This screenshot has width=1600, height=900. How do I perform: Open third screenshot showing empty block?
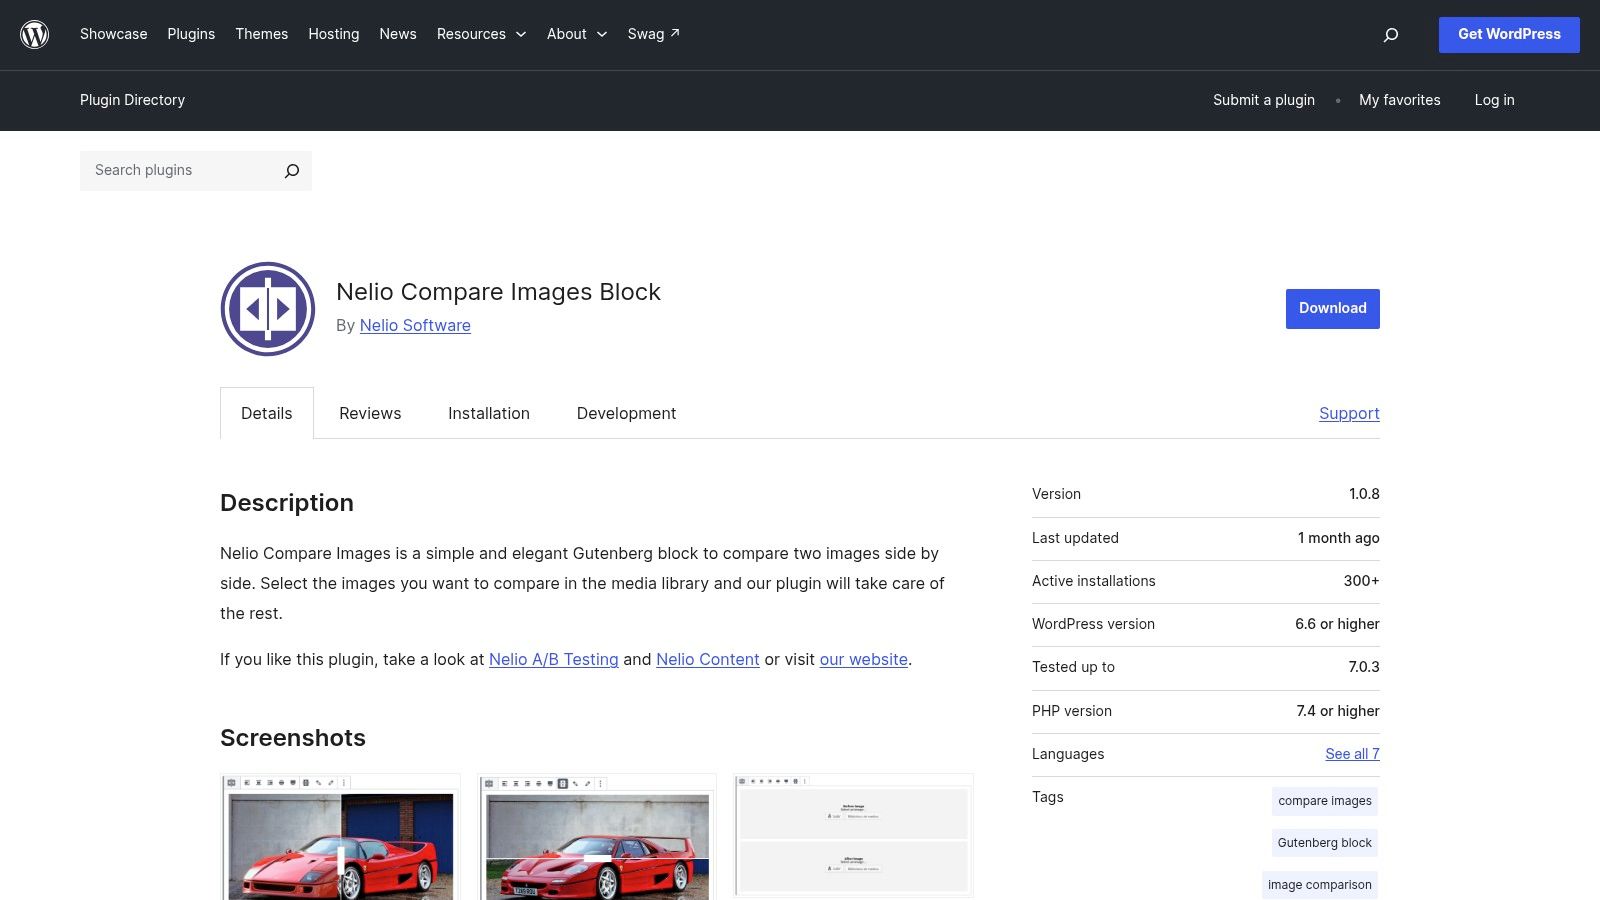click(853, 836)
